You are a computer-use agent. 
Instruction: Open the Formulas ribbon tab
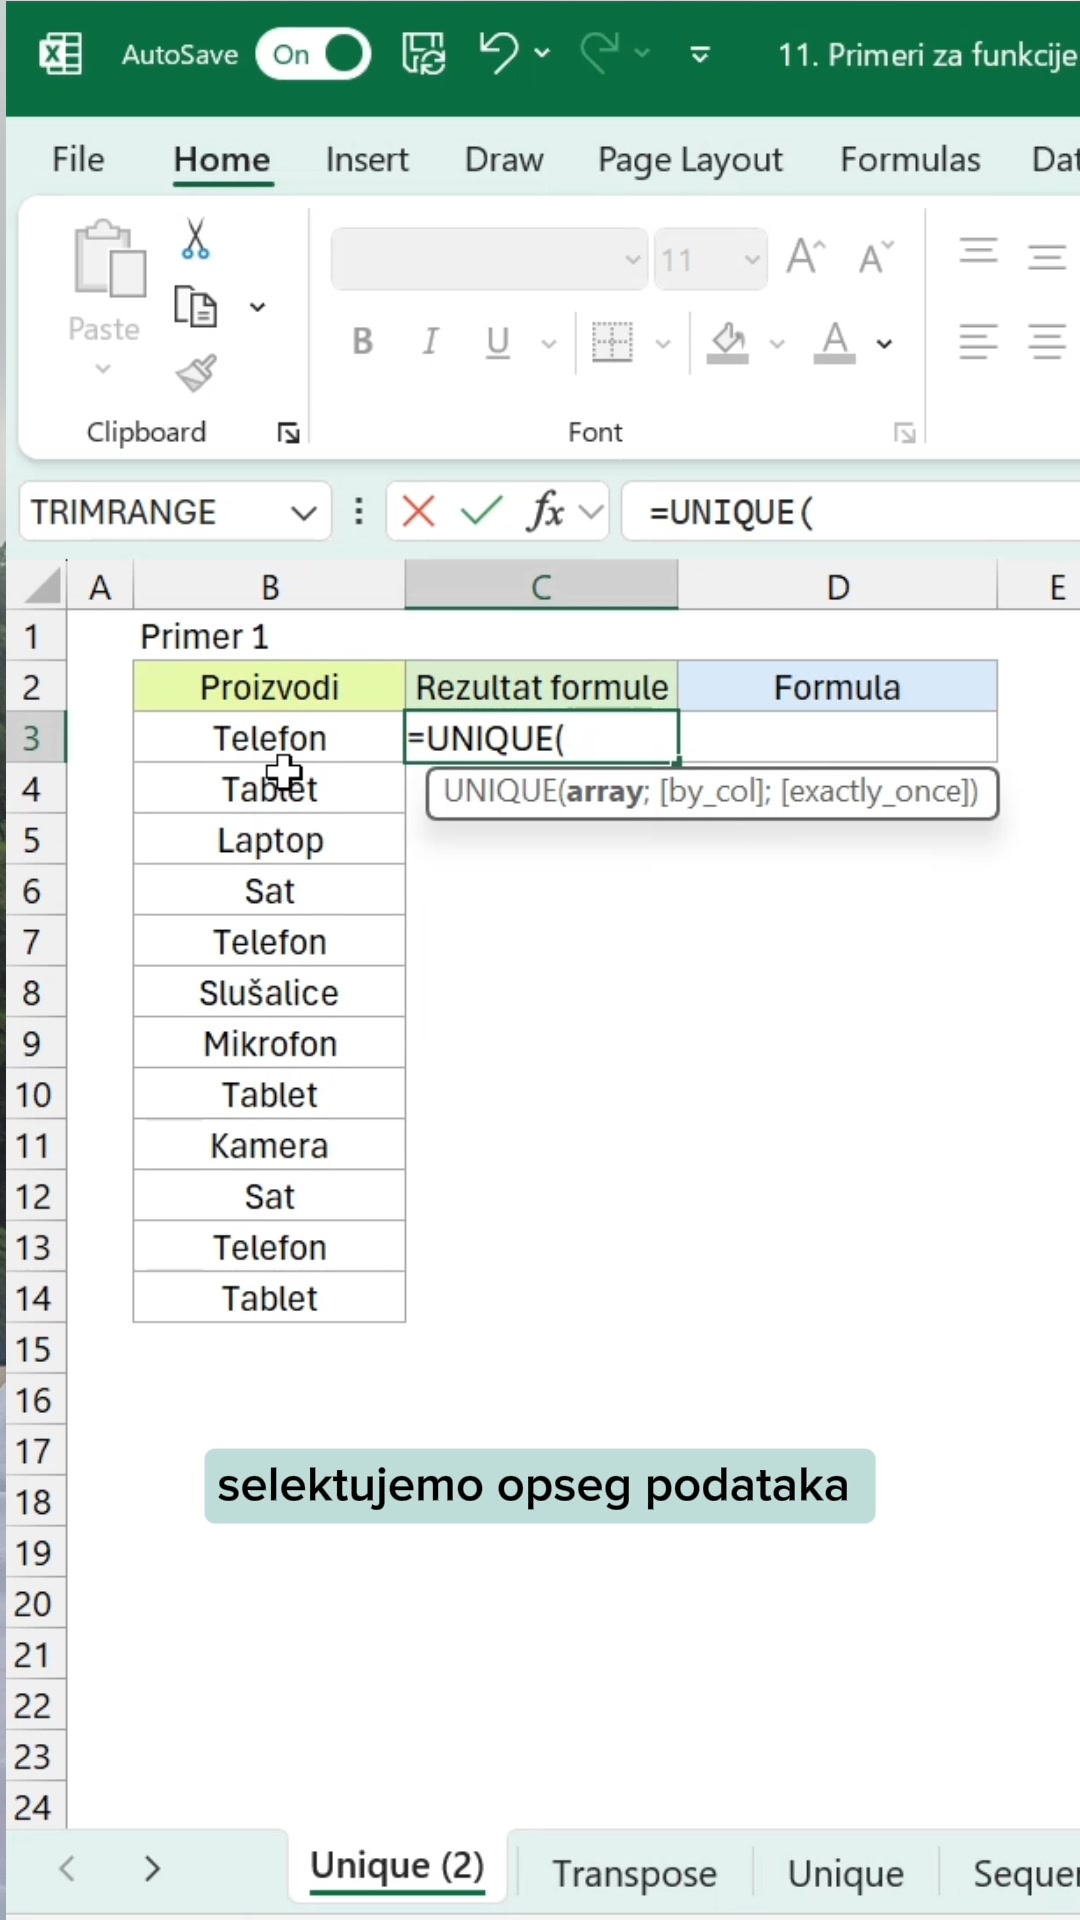coord(910,160)
